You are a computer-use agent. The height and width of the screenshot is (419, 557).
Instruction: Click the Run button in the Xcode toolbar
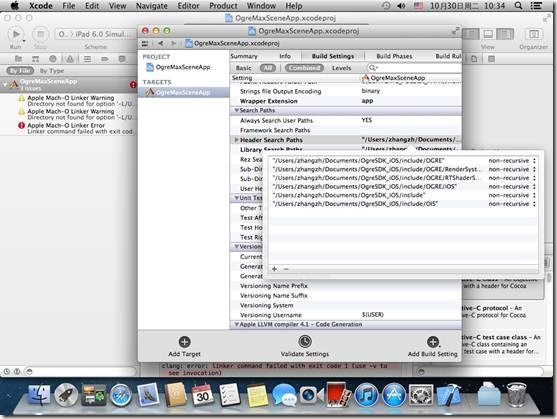click(16, 34)
